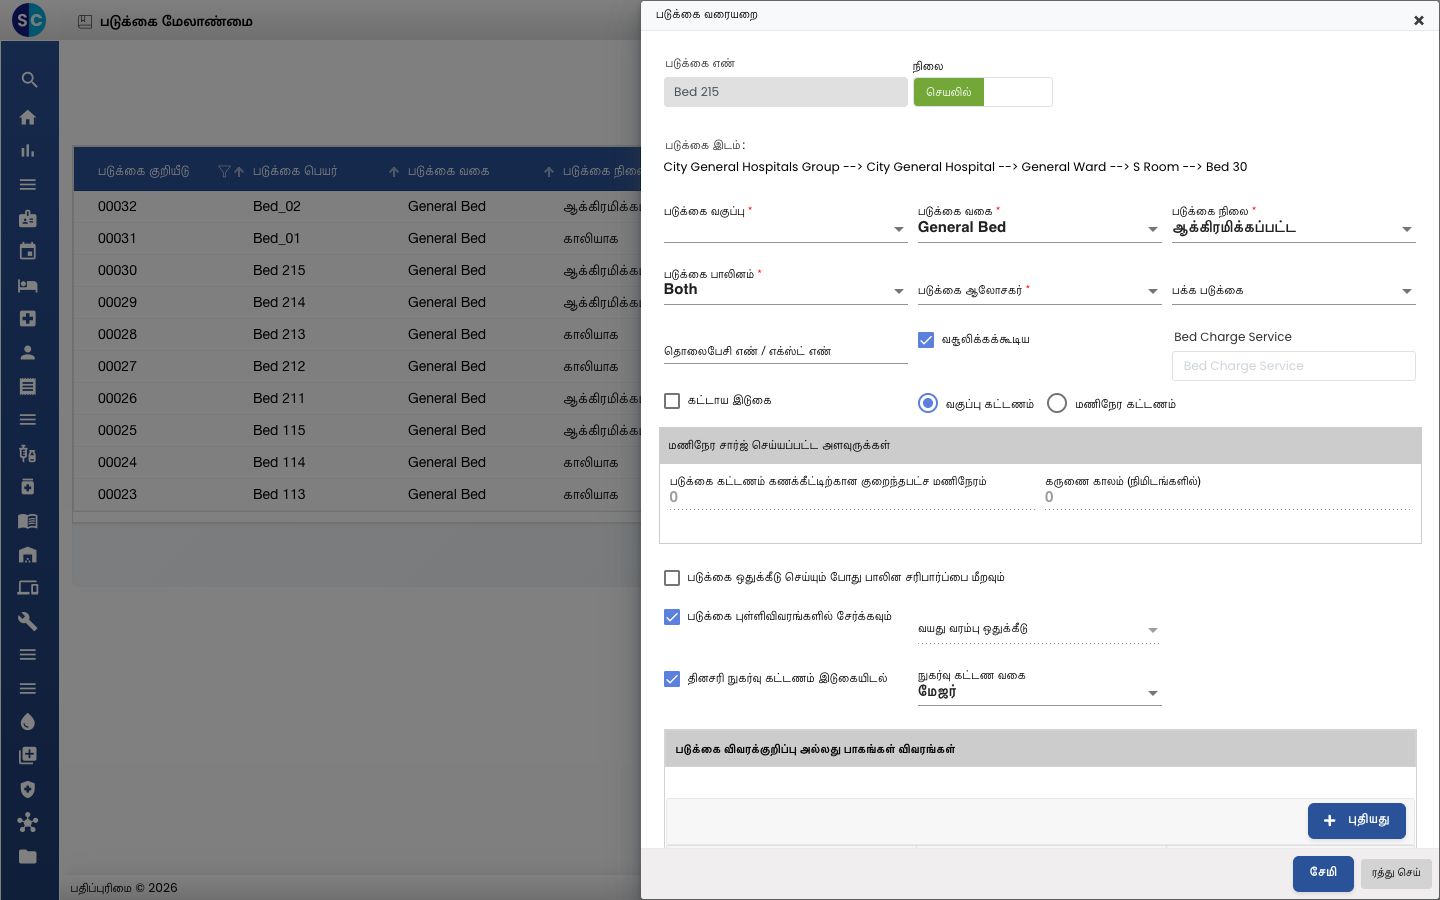Open the பக்க படுக்கை dropdown
Screen dimensions: 1440x900
coord(1293,290)
